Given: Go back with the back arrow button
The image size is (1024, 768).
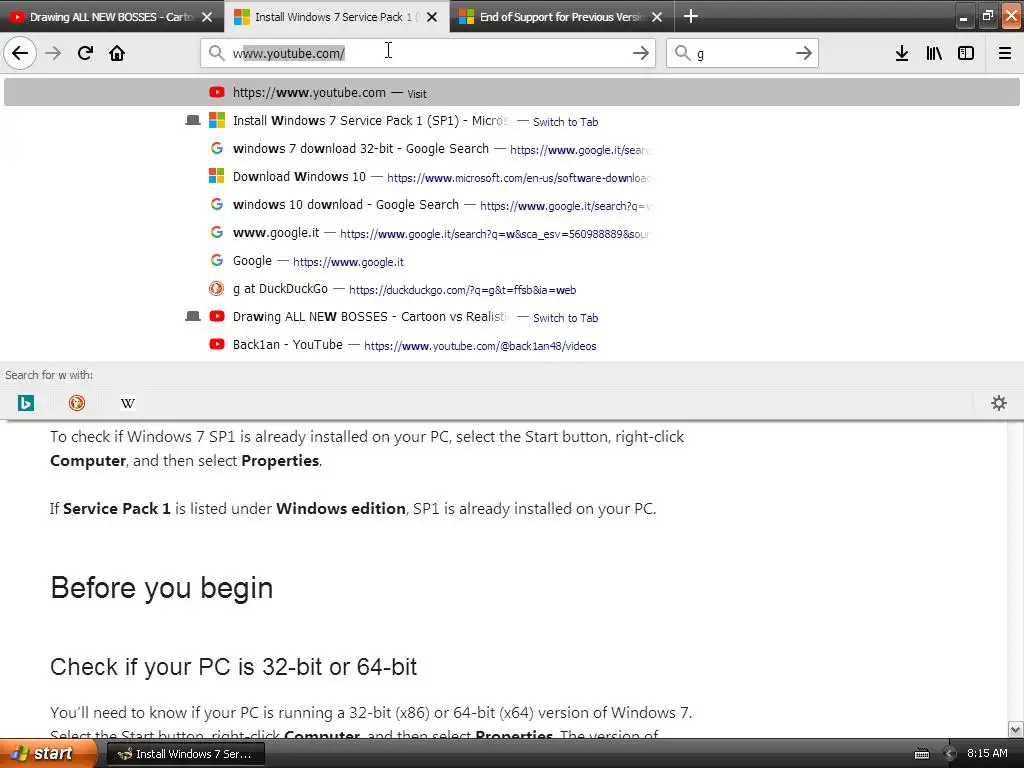Looking at the screenshot, I should [20, 53].
